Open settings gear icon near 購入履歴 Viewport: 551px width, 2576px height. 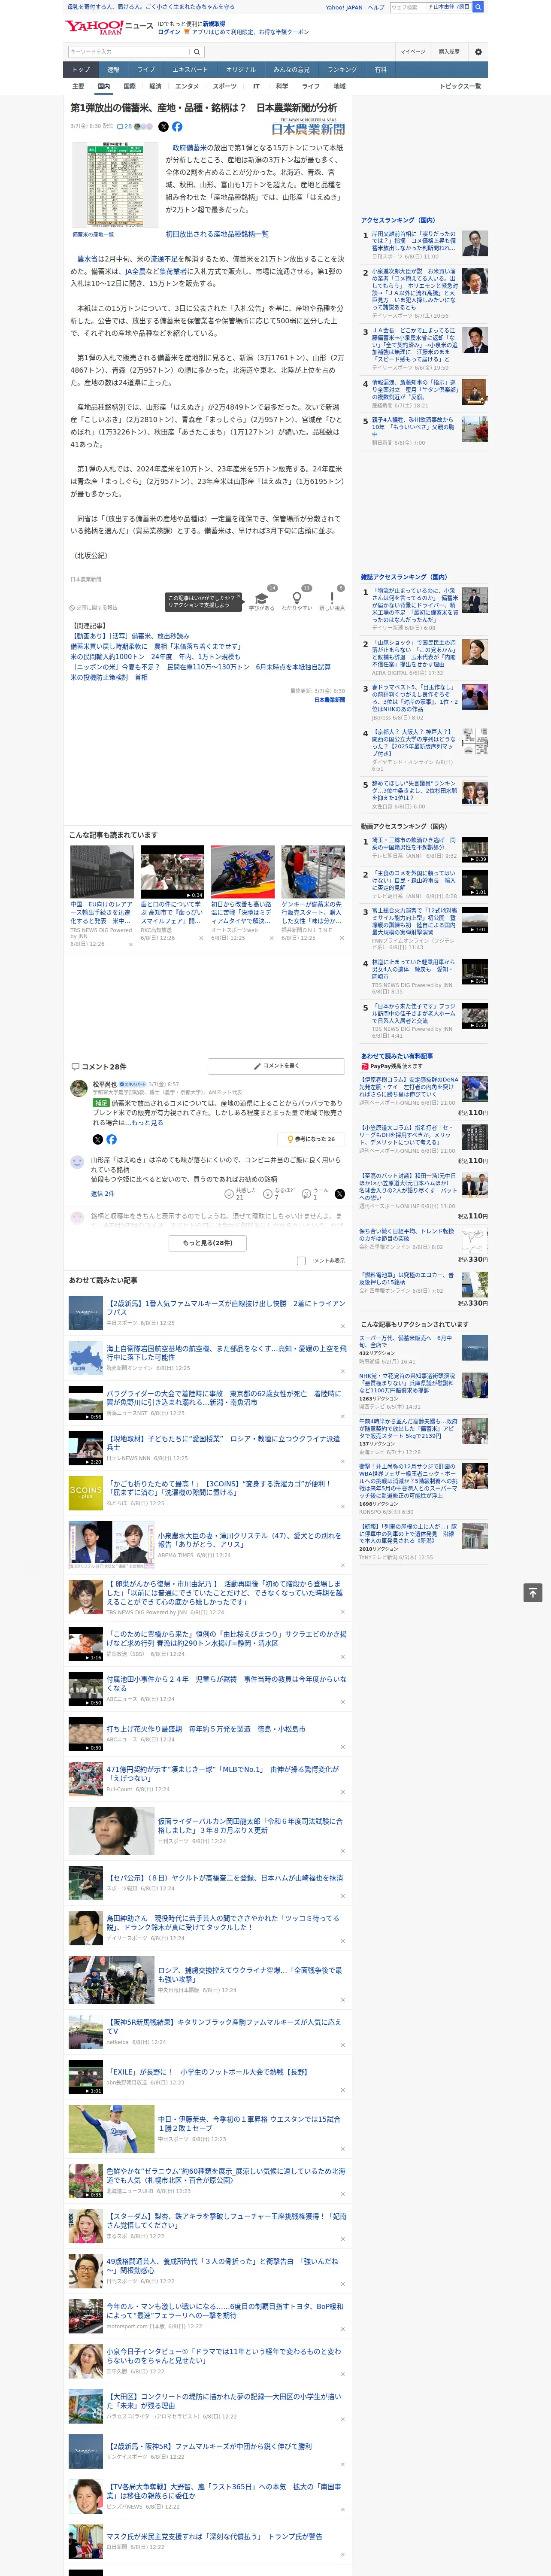click(478, 52)
